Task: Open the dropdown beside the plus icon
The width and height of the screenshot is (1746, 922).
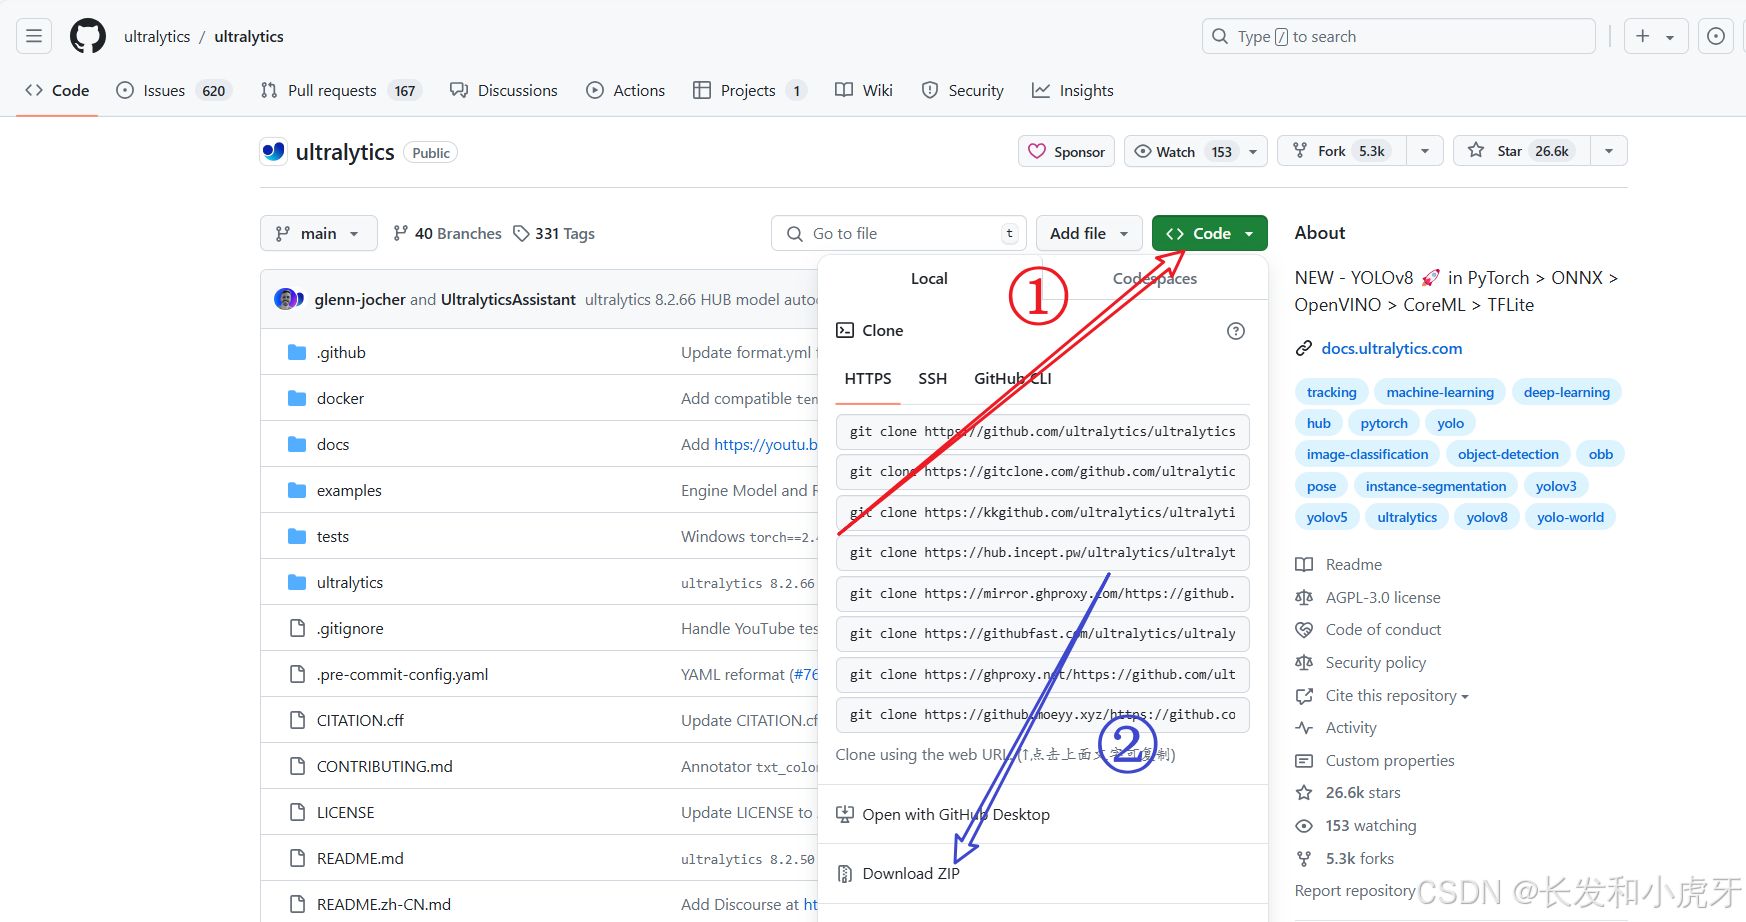Action: point(1670,37)
